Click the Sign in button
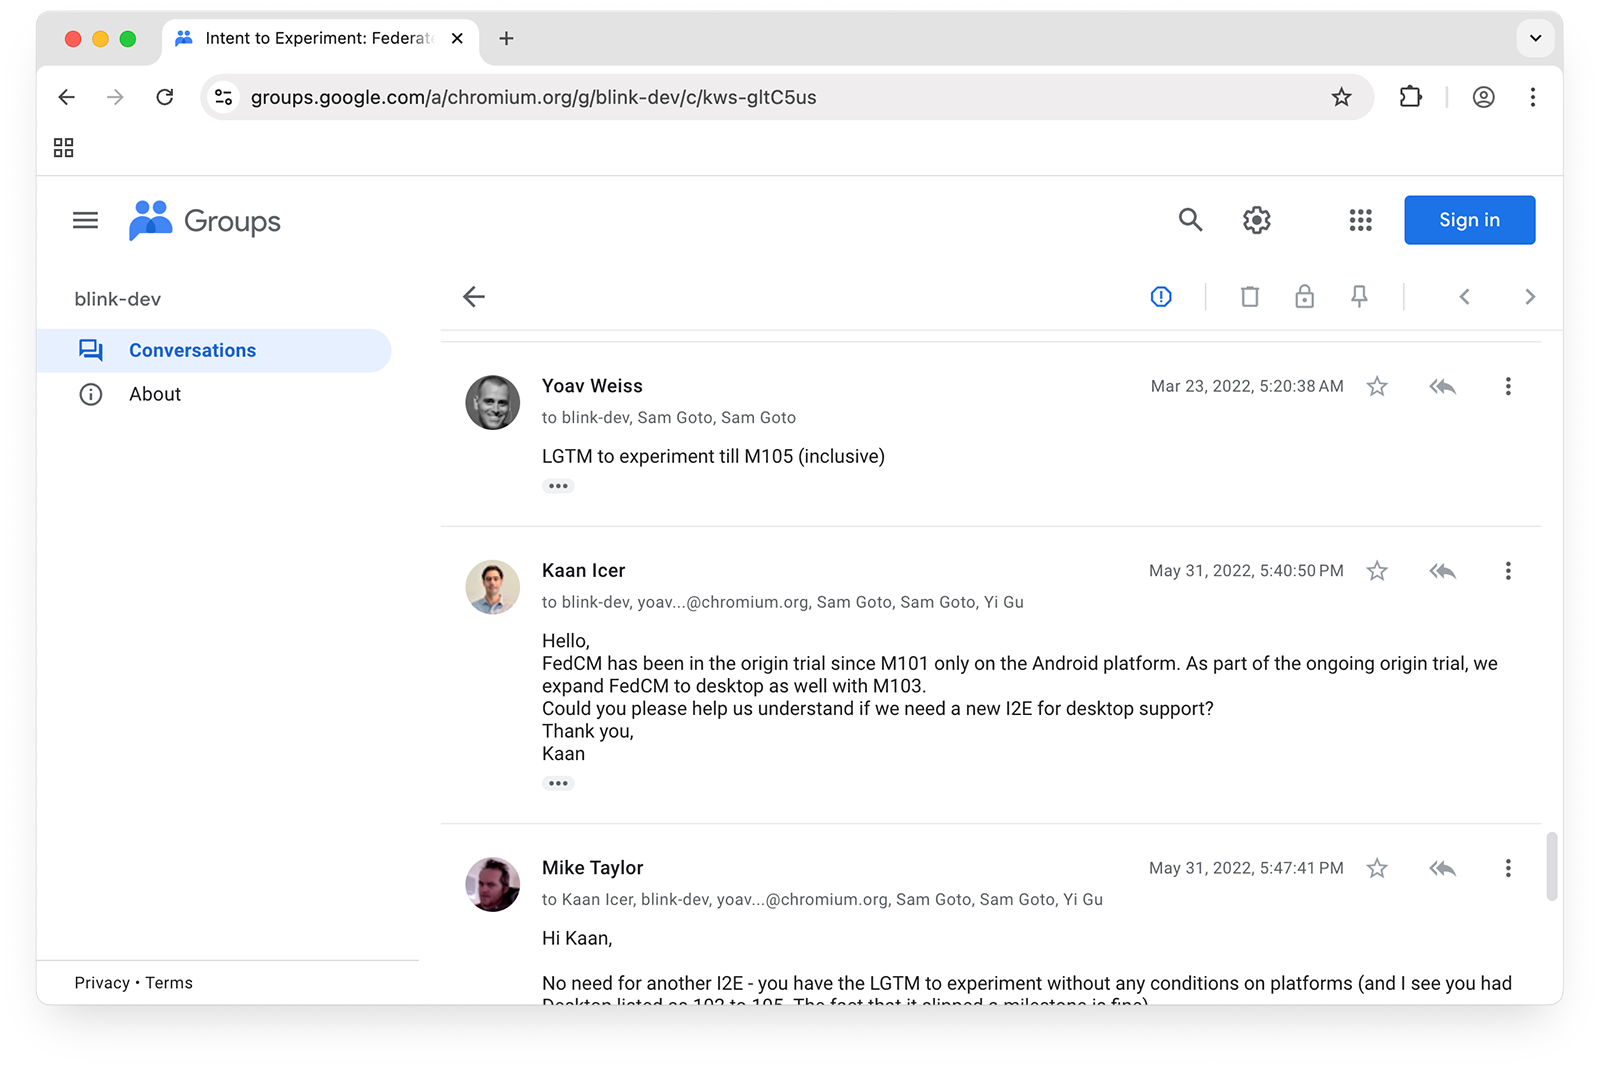This screenshot has width=1600, height=1067. (x=1469, y=220)
